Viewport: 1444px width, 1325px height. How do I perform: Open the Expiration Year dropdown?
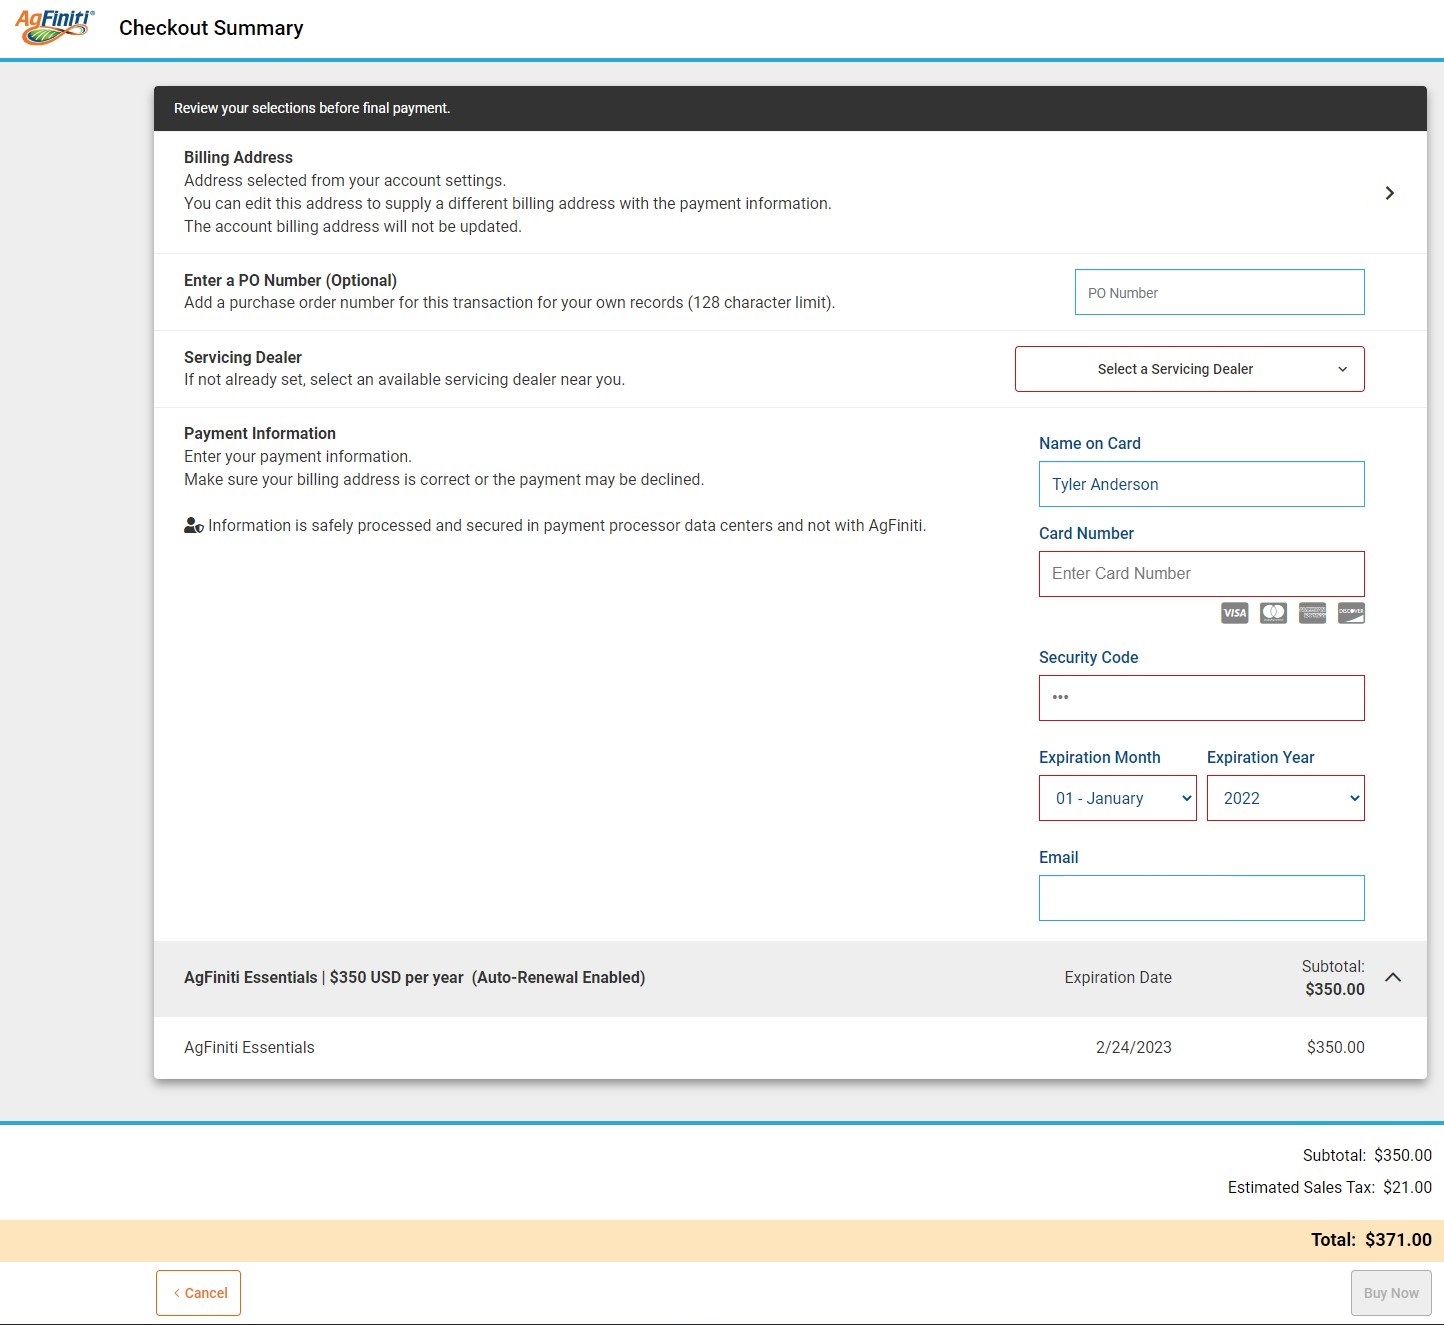tap(1286, 798)
